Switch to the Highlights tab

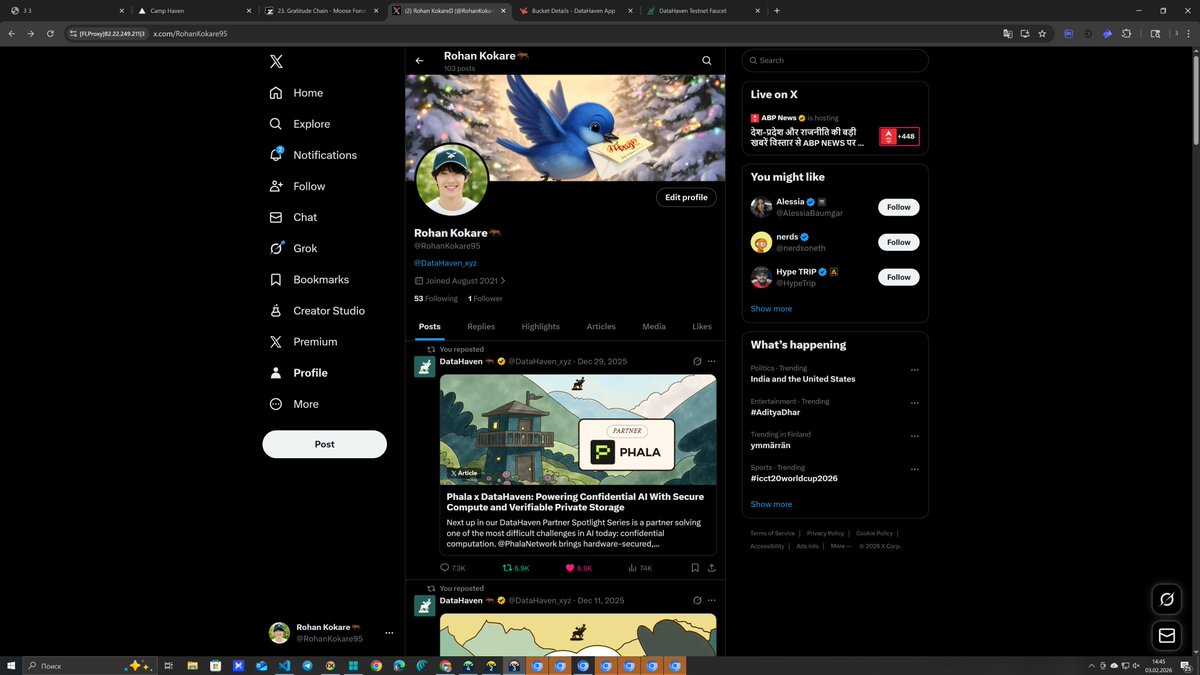pyautogui.click(x=541, y=326)
